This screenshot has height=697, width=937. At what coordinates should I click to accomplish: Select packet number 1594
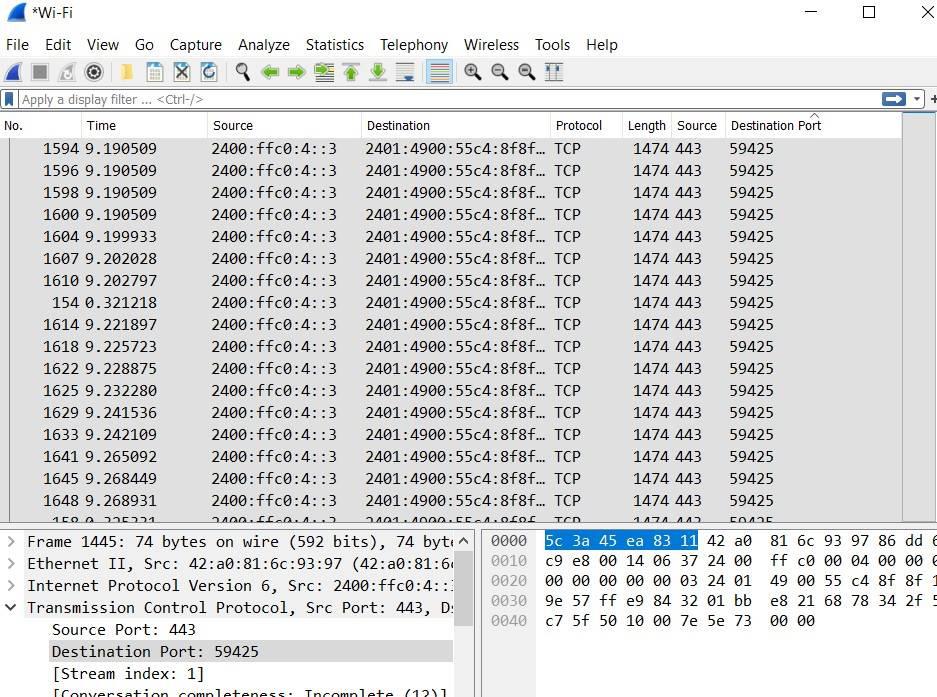point(451,148)
